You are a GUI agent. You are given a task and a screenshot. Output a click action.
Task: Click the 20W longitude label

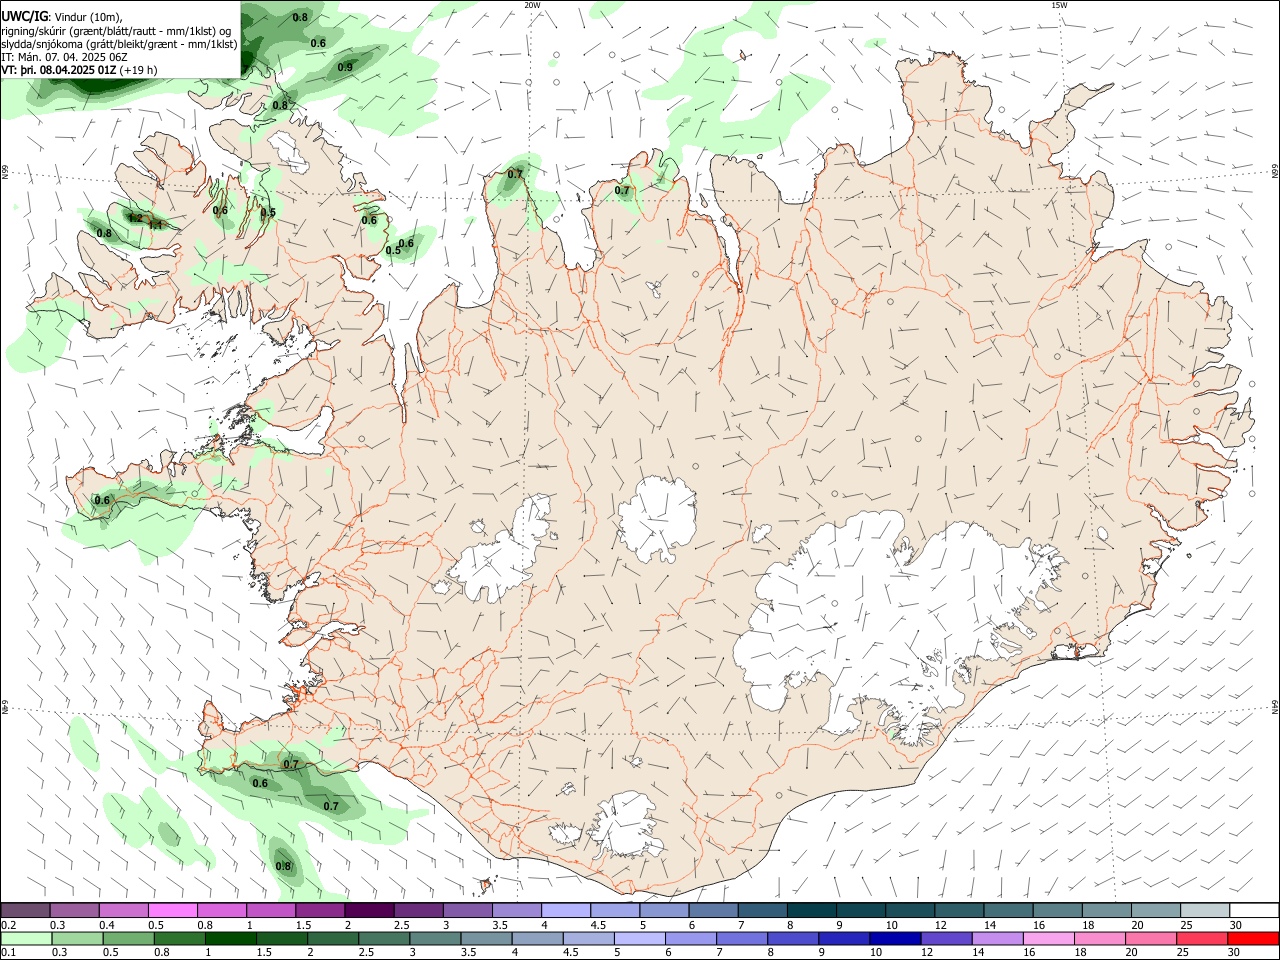coord(532,5)
